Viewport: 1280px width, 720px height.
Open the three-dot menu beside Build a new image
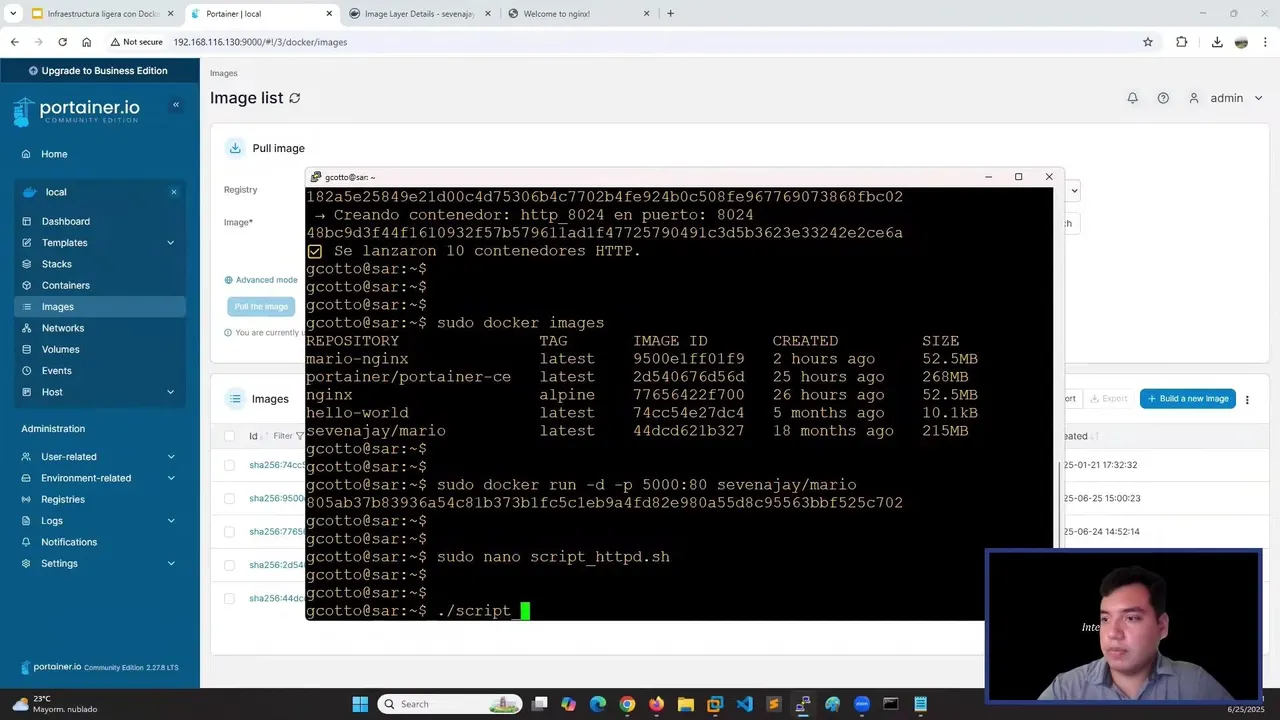[1247, 399]
